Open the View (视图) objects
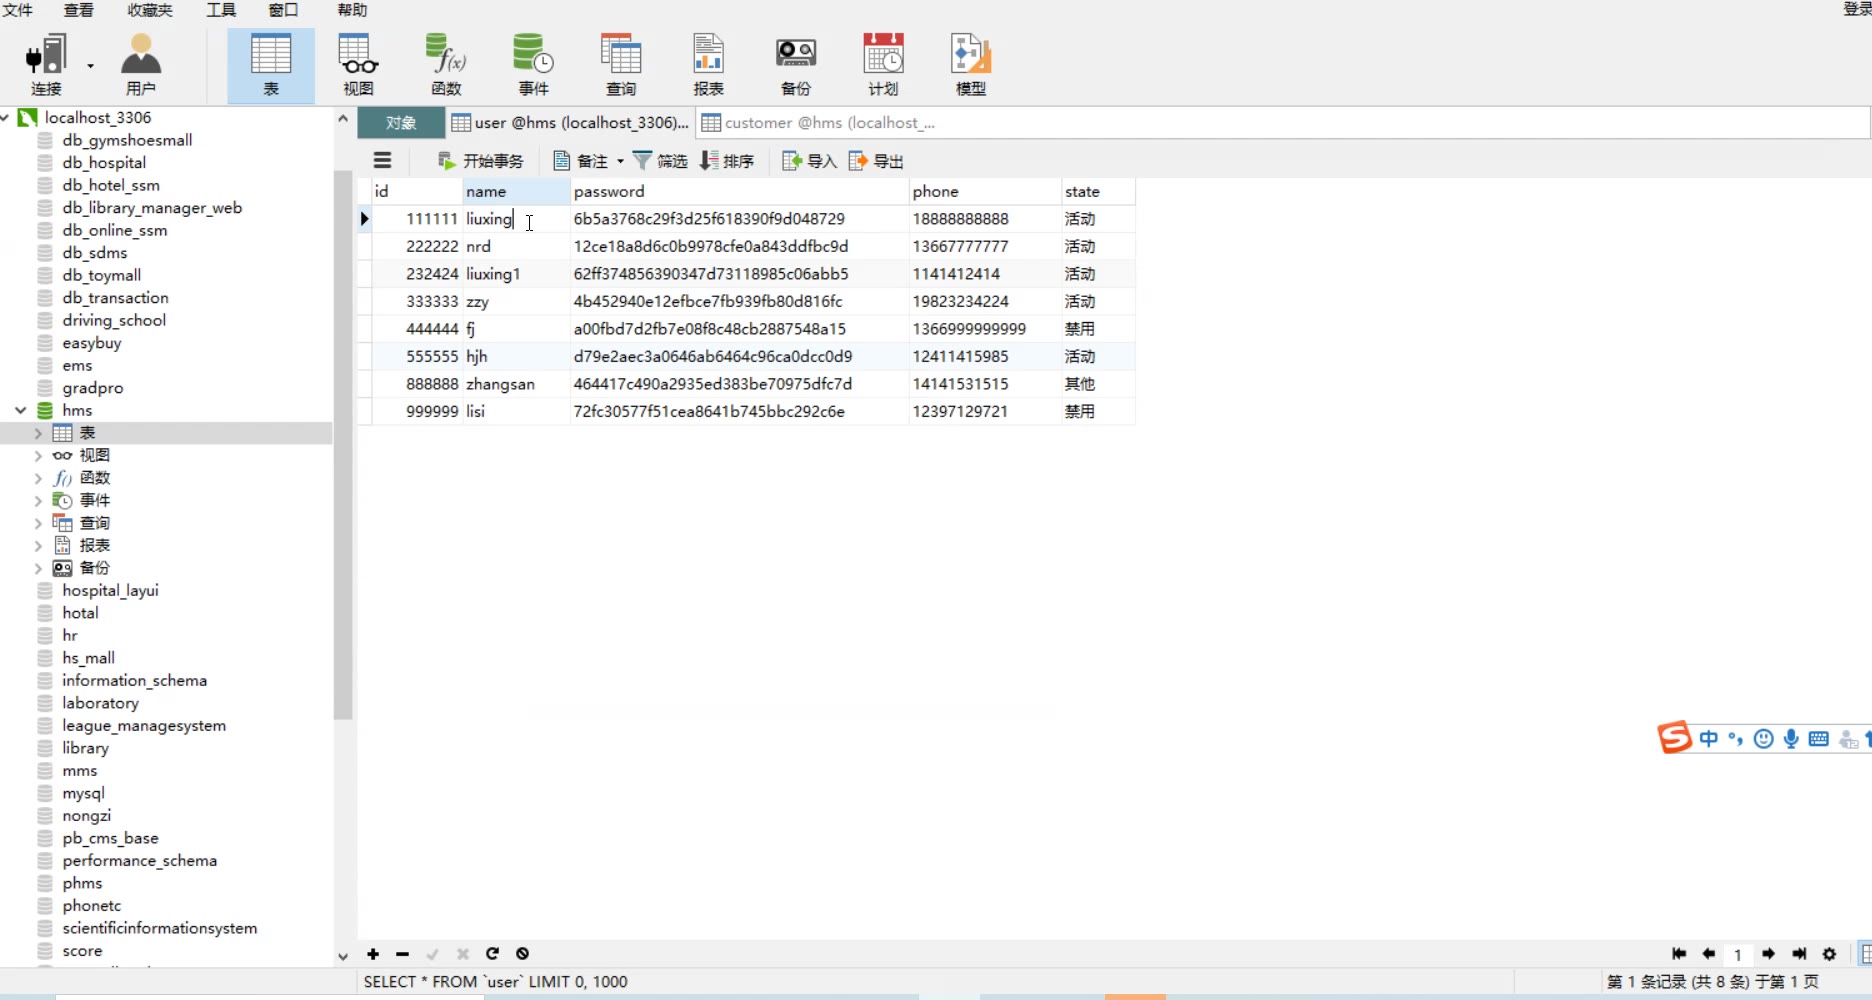The width and height of the screenshot is (1872, 1000). pyautogui.click(x=358, y=64)
